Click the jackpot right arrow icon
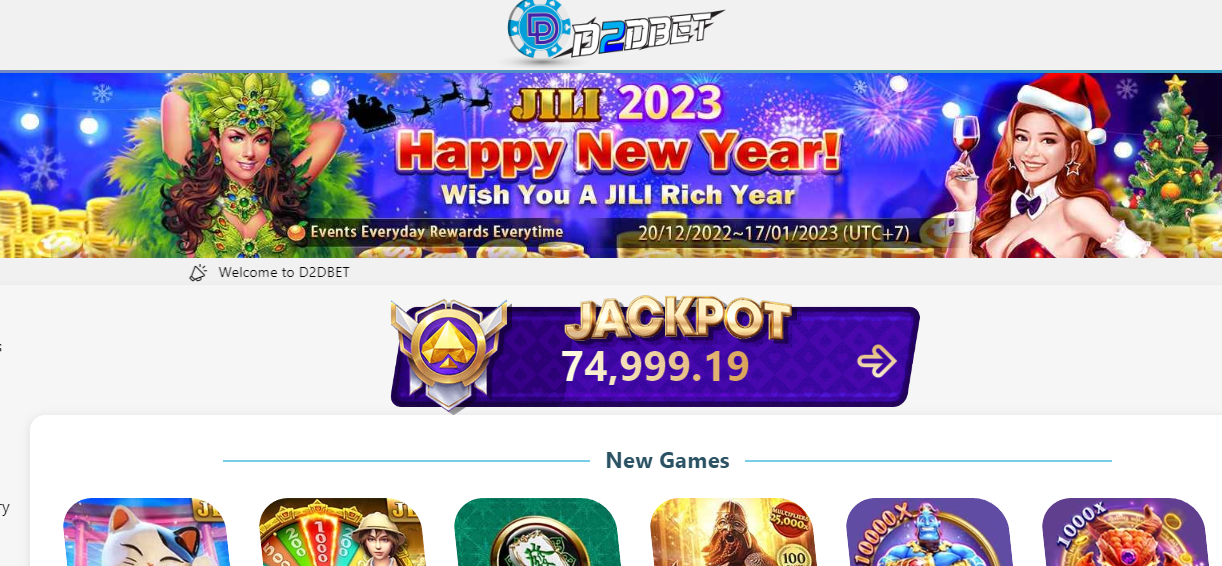Viewport: 1222px width, 566px height. click(x=877, y=361)
